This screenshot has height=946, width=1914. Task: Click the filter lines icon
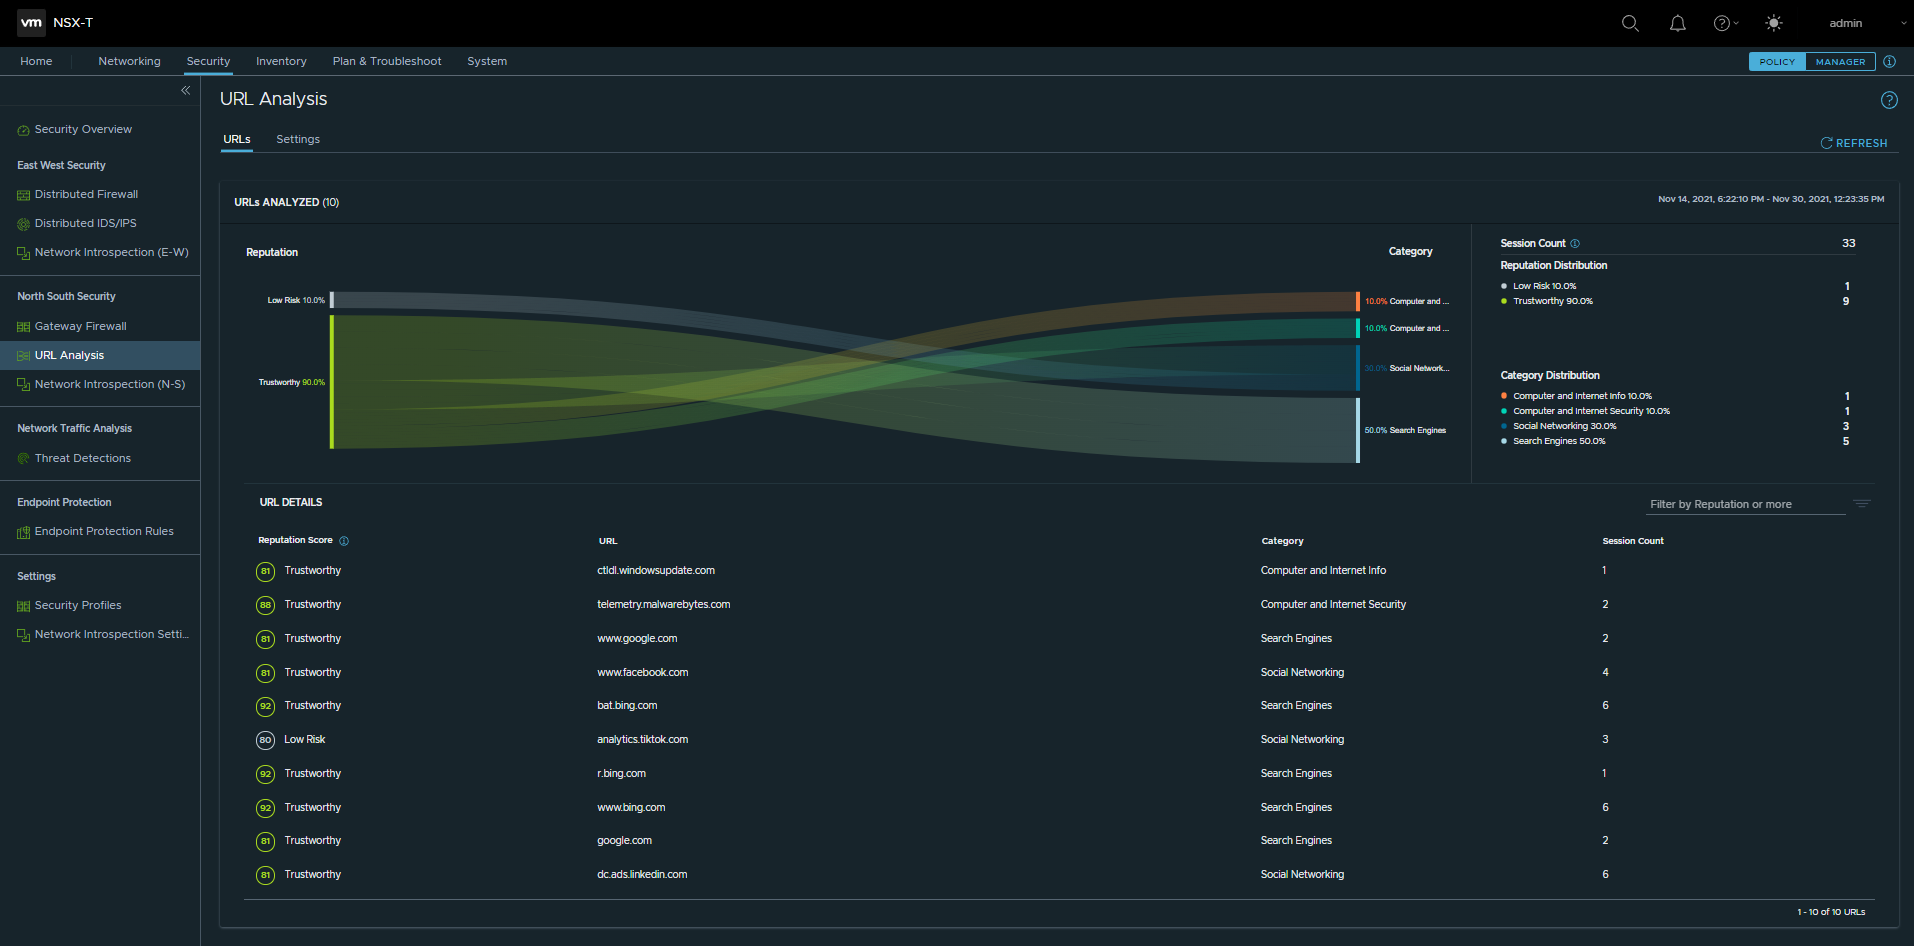click(x=1861, y=504)
